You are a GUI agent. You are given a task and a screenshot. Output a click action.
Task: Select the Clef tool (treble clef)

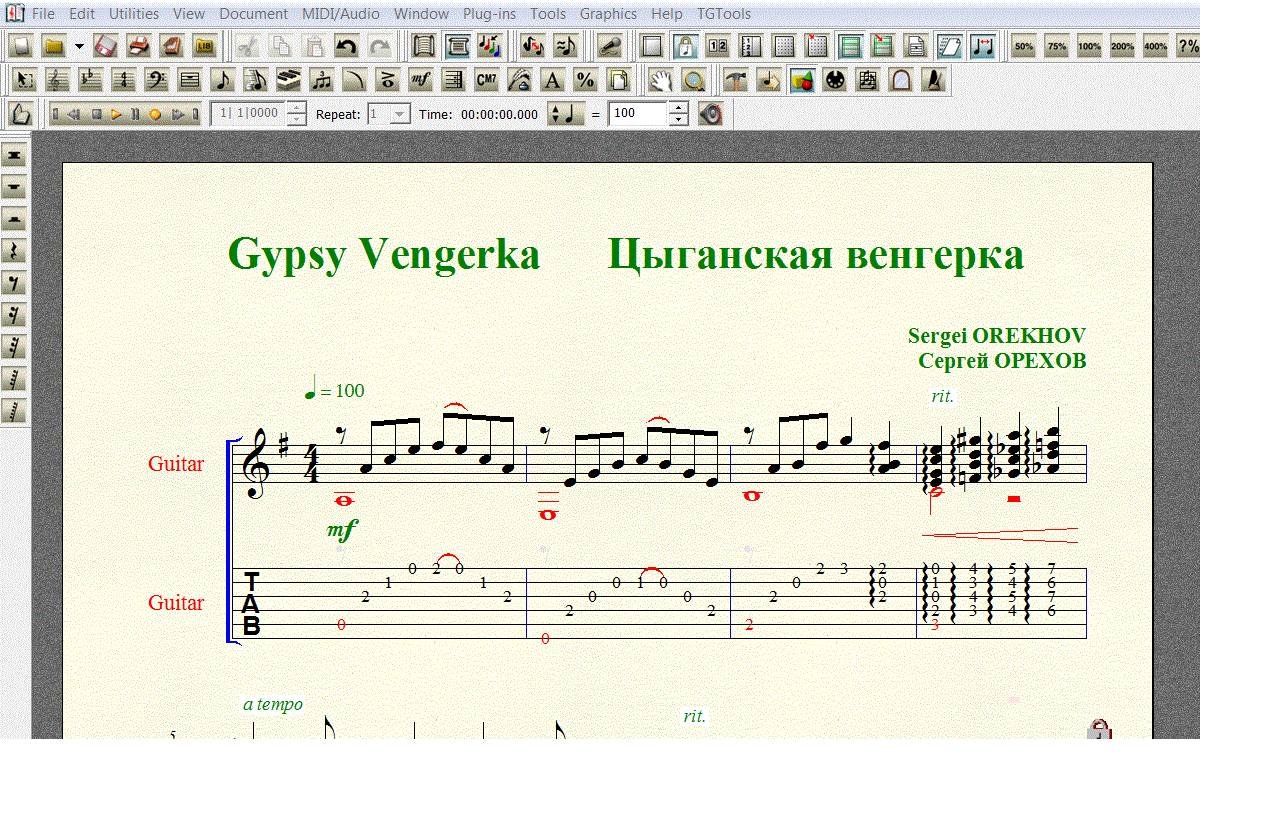point(58,80)
